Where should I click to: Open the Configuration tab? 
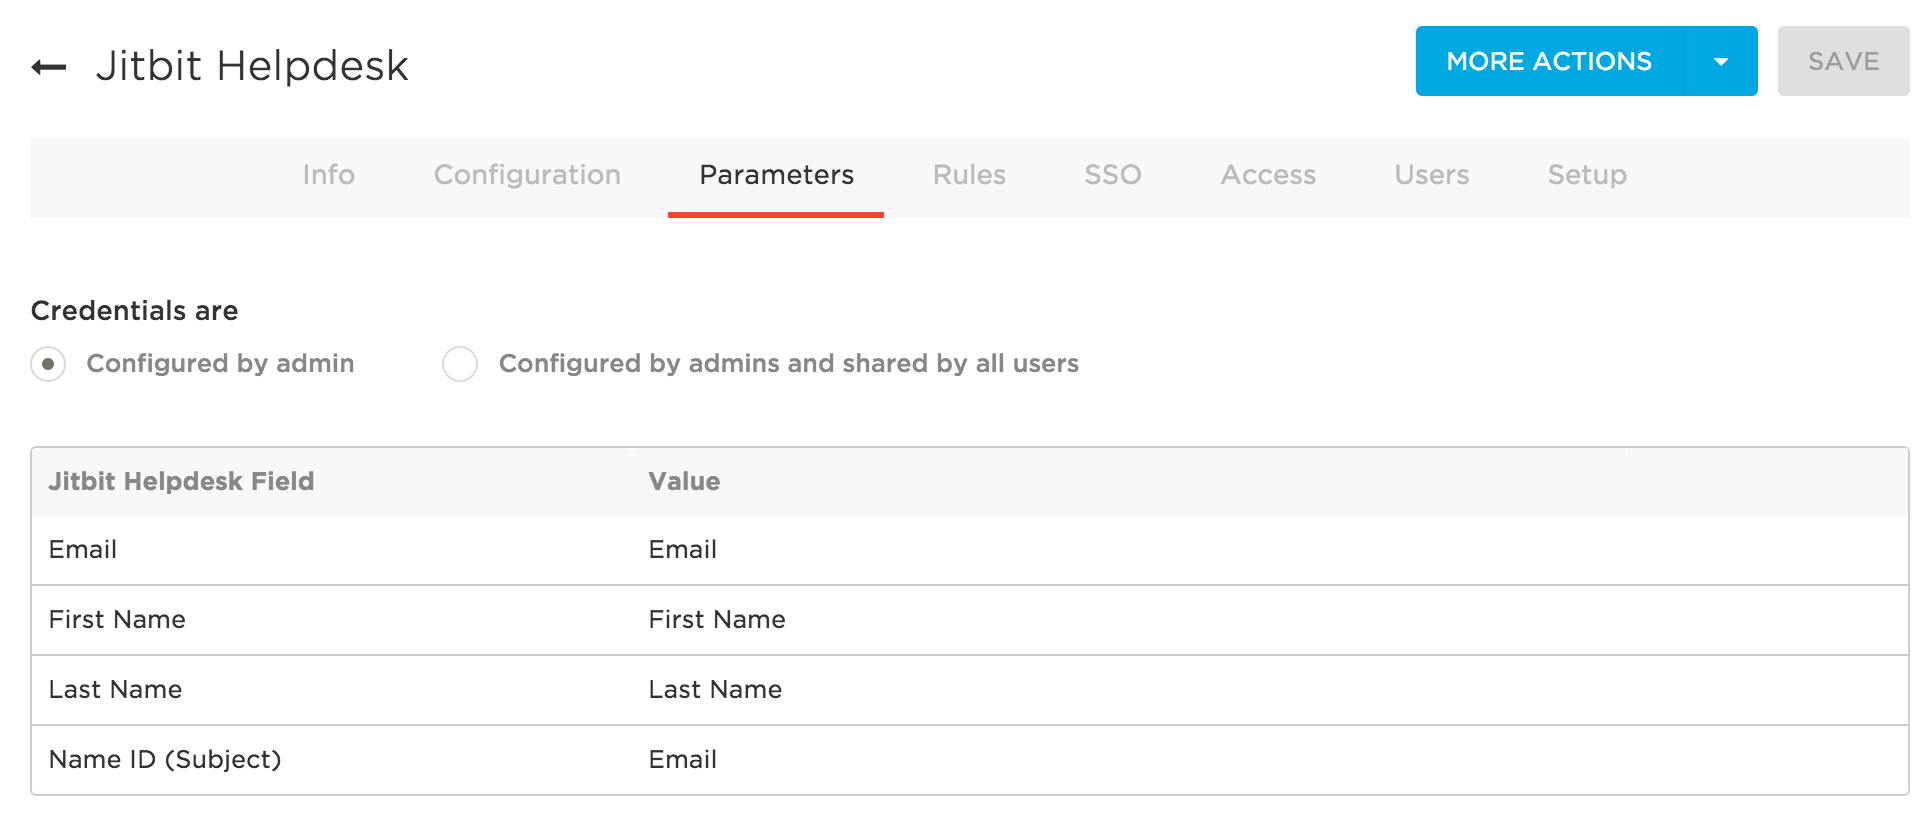point(527,175)
